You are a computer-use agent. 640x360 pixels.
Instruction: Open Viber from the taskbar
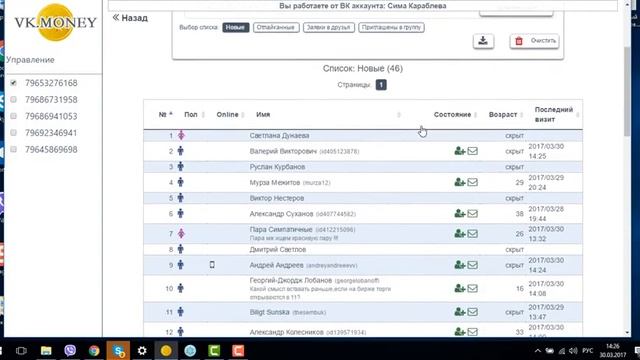pyautogui.click(x=70, y=350)
